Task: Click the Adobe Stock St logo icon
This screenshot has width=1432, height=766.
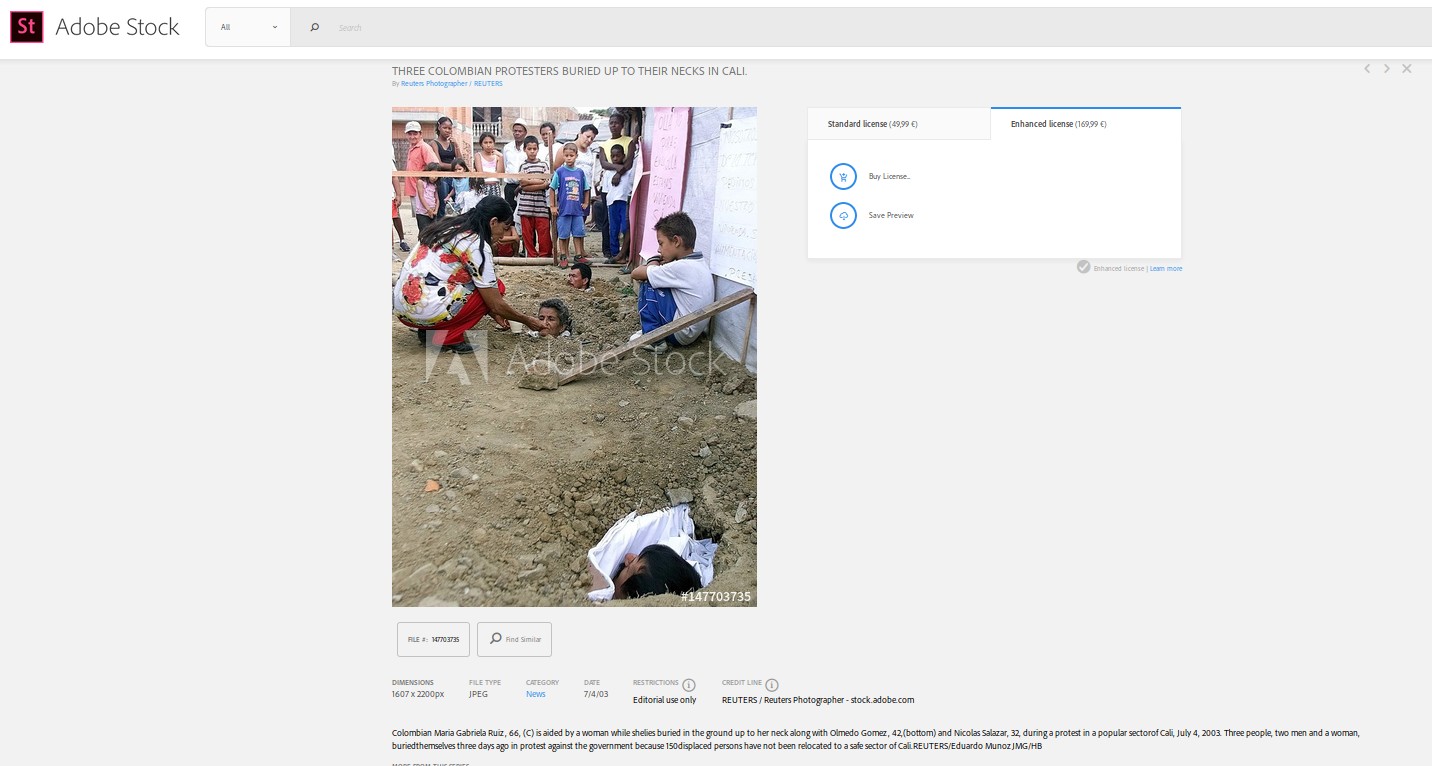Action: pyautogui.click(x=26, y=27)
